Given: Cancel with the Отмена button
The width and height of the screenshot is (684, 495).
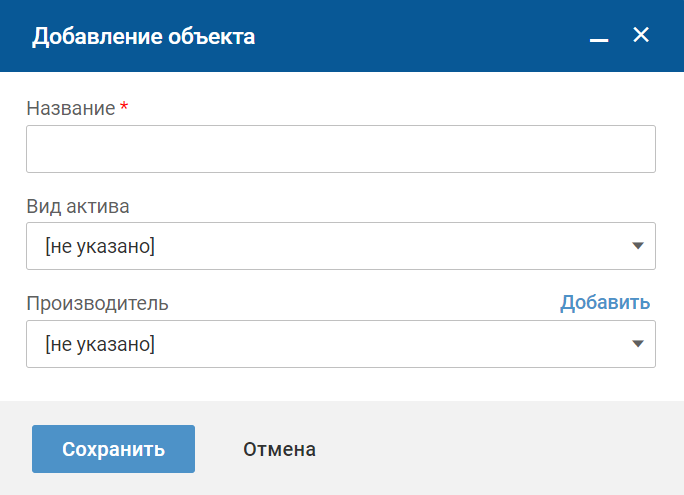Looking at the screenshot, I should tap(279, 449).
